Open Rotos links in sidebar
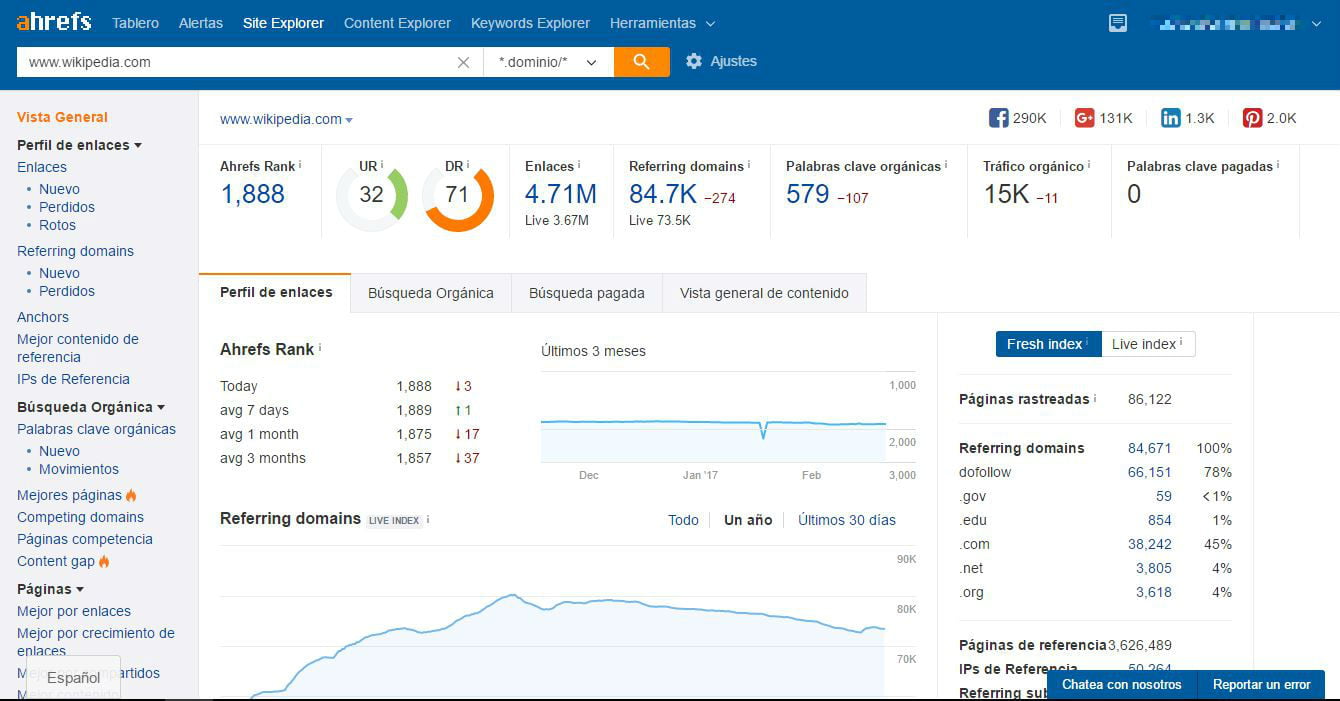 click(x=58, y=225)
